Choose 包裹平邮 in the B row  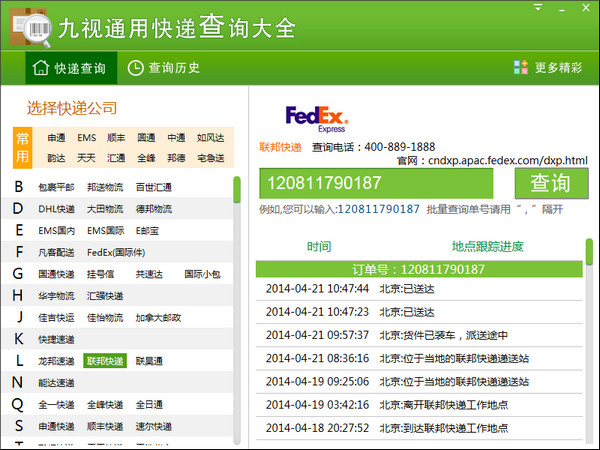(56, 187)
